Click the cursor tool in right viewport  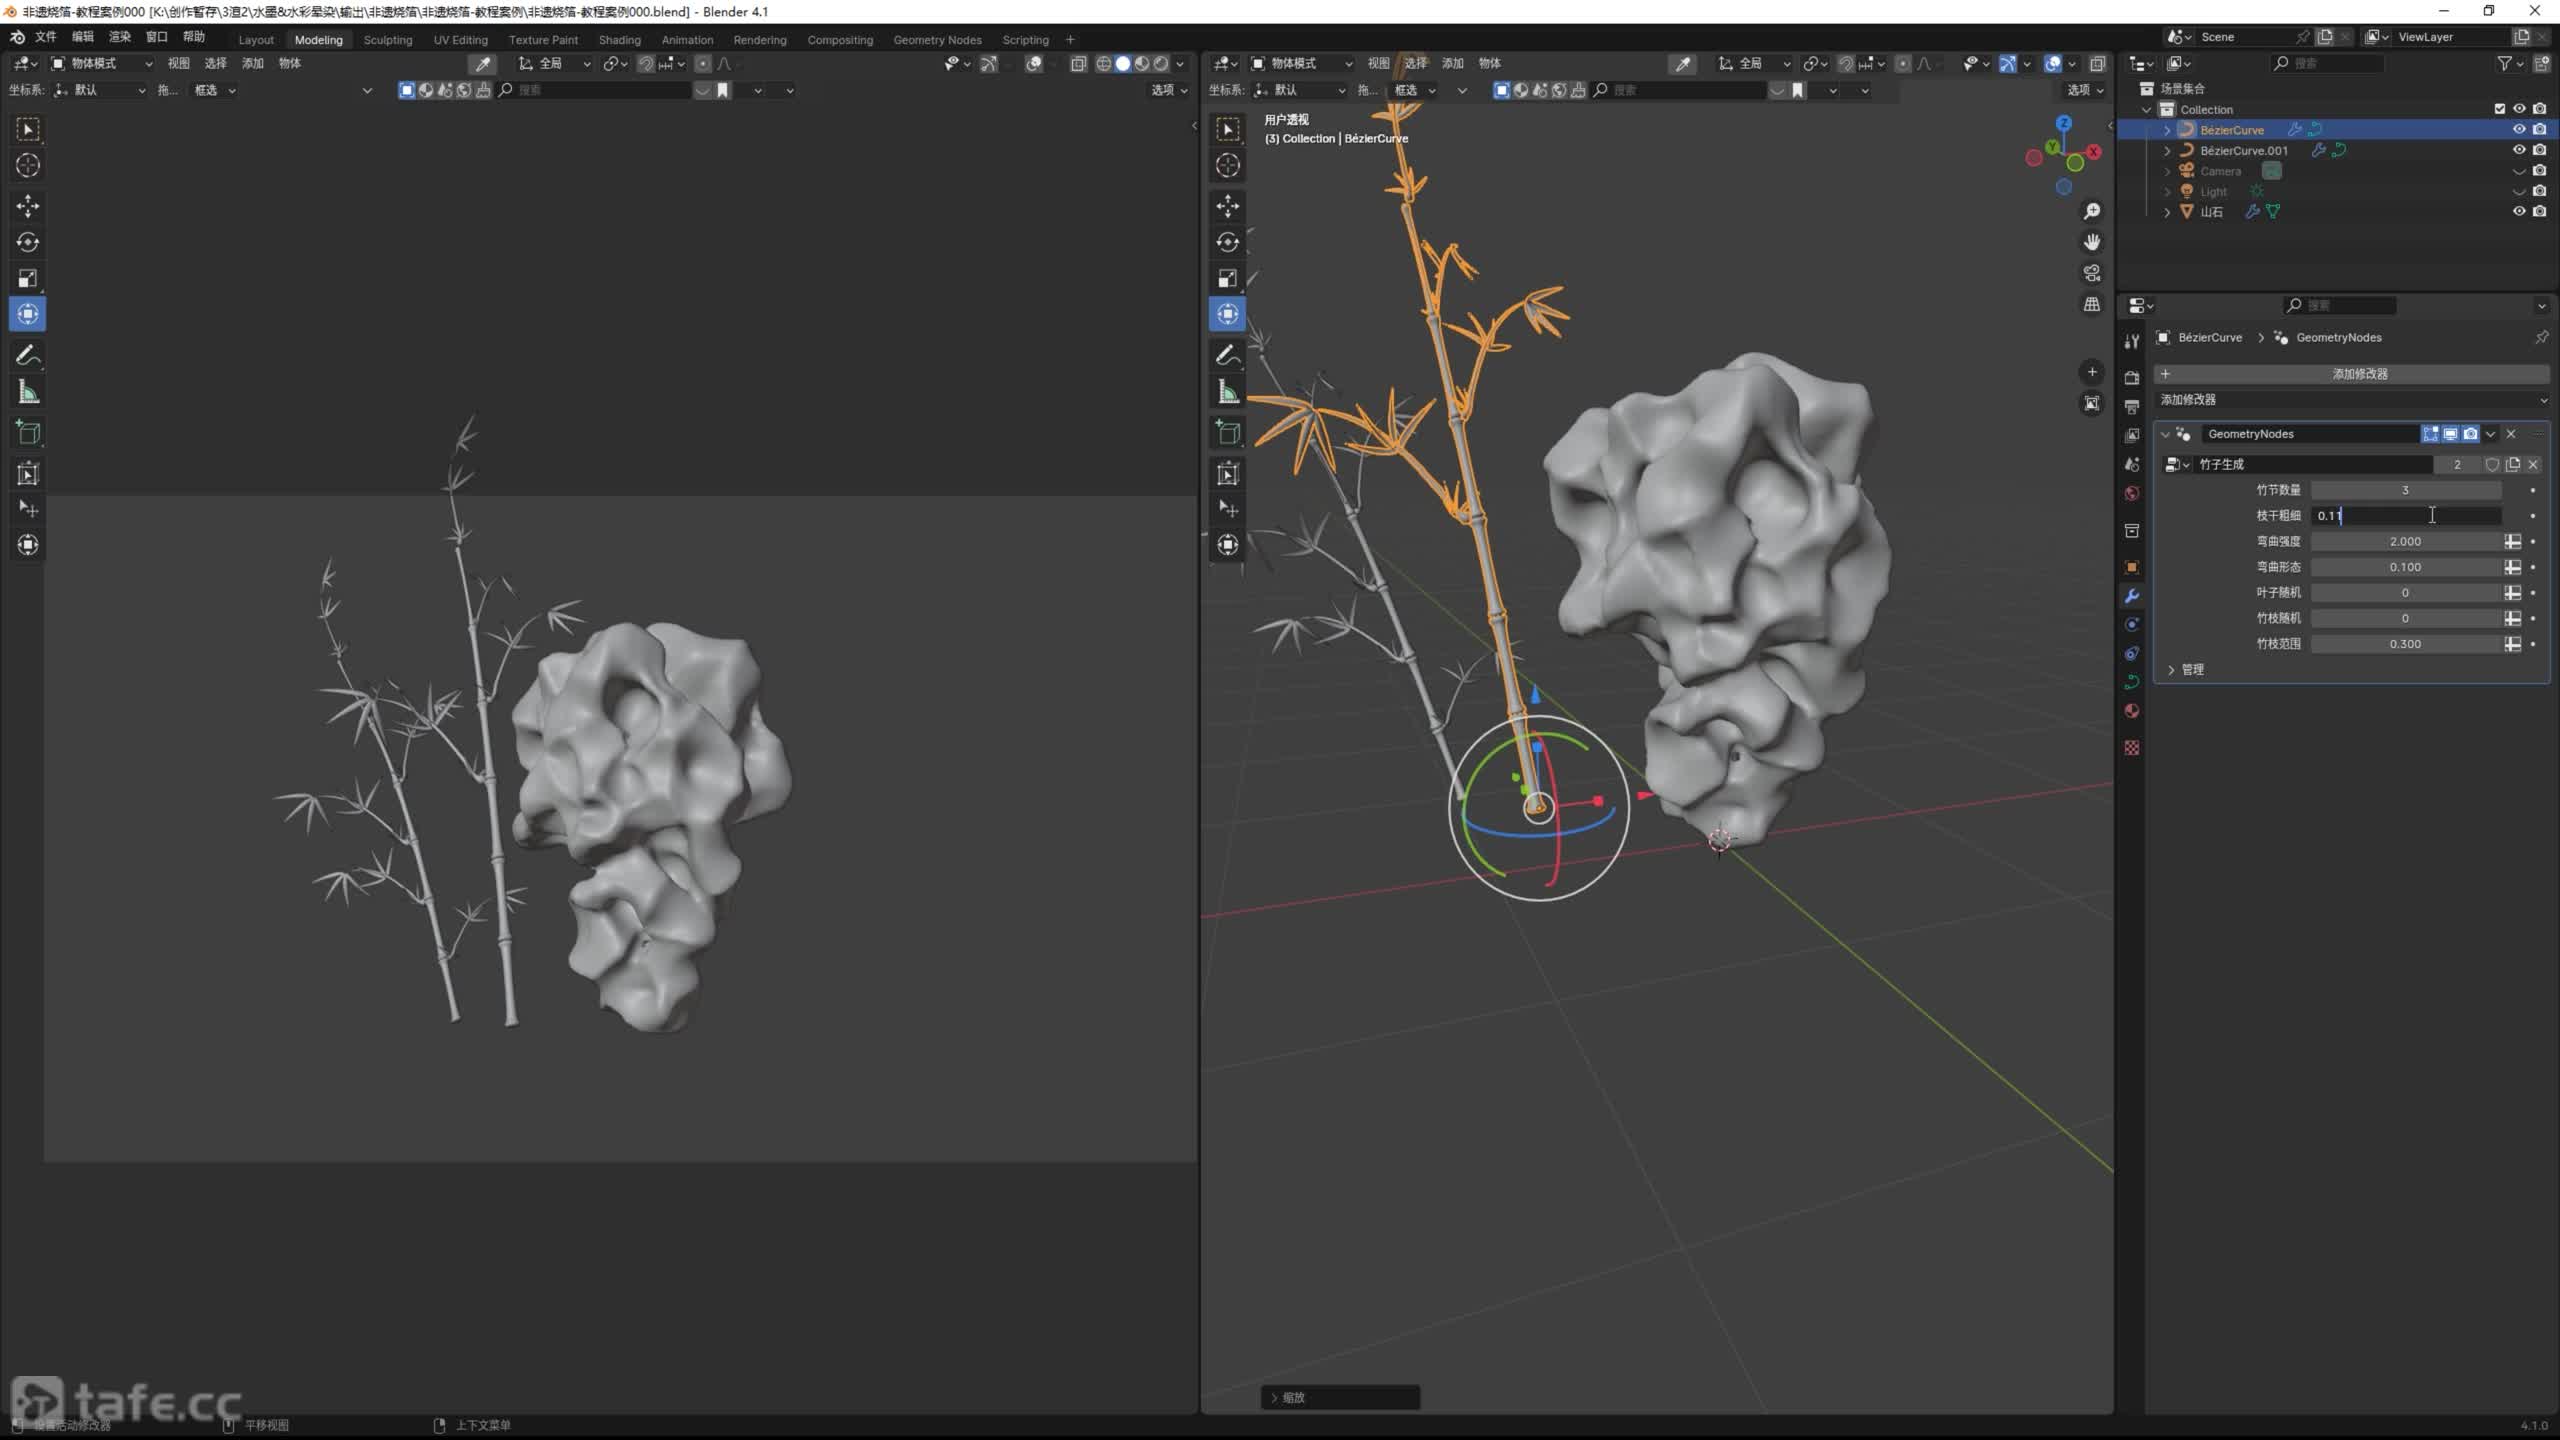click(1228, 165)
